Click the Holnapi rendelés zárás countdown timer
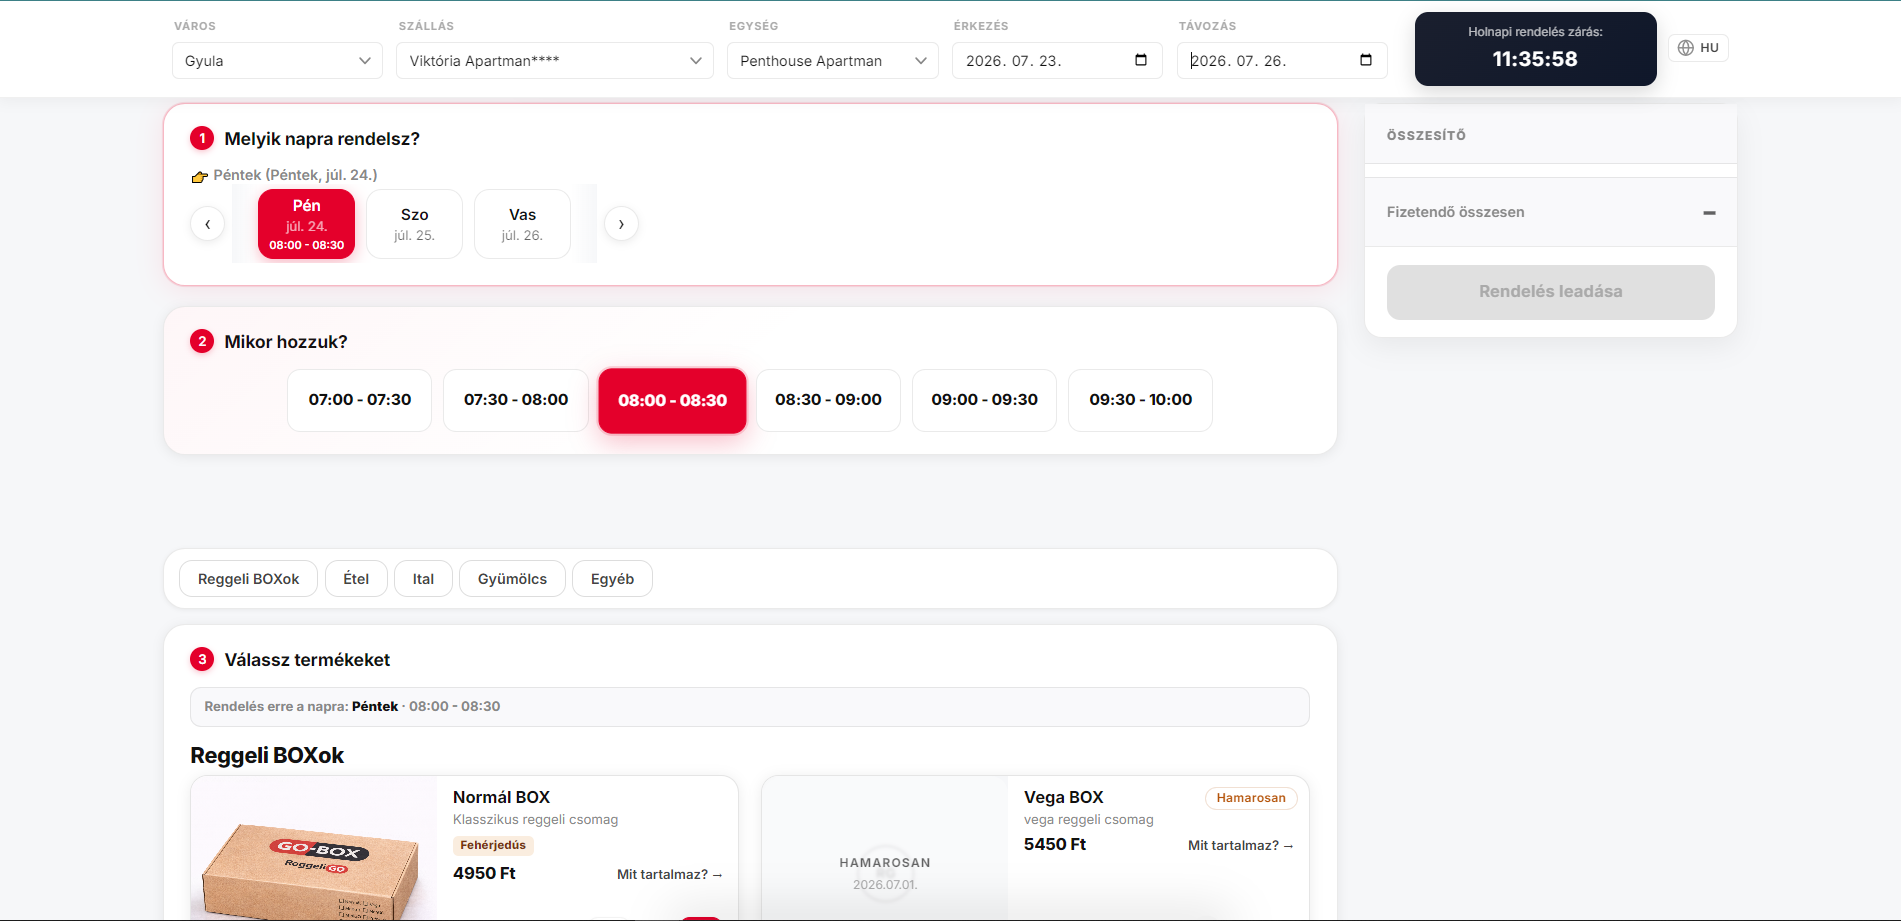 (x=1535, y=49)
